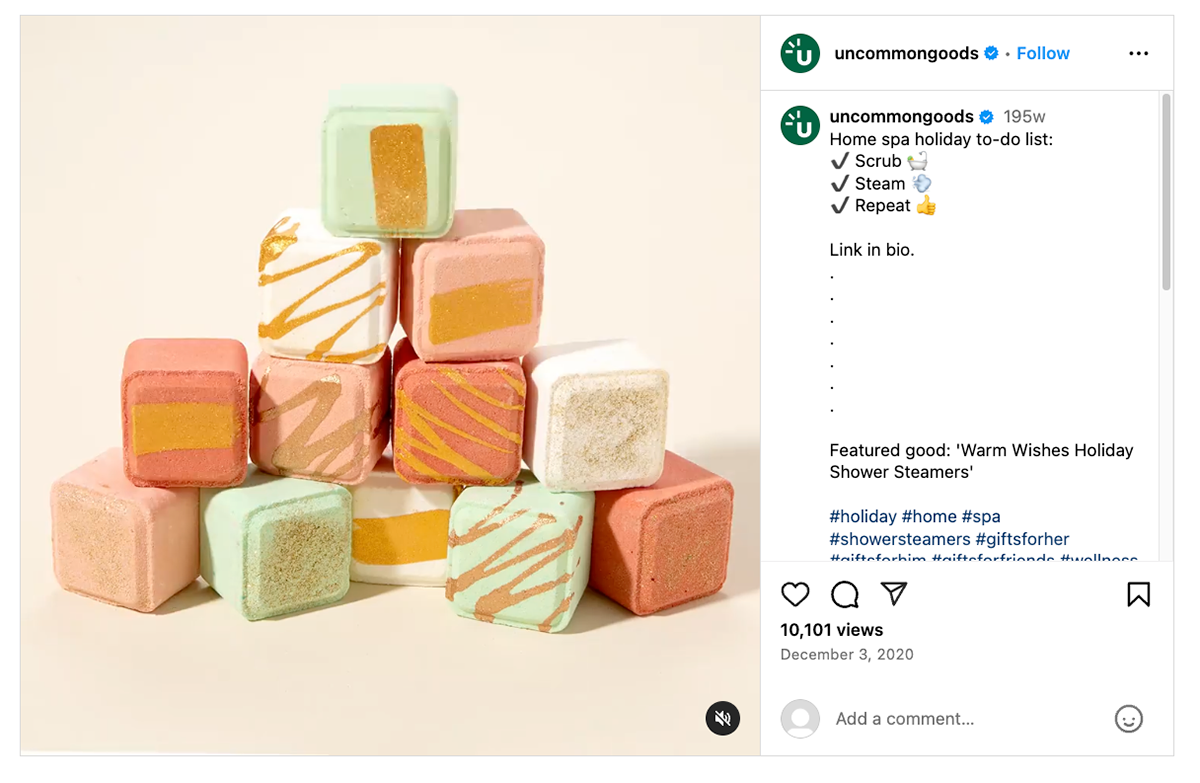Open the #showersteamers hashtag
1200x783 pixels.
coord(900,539)
